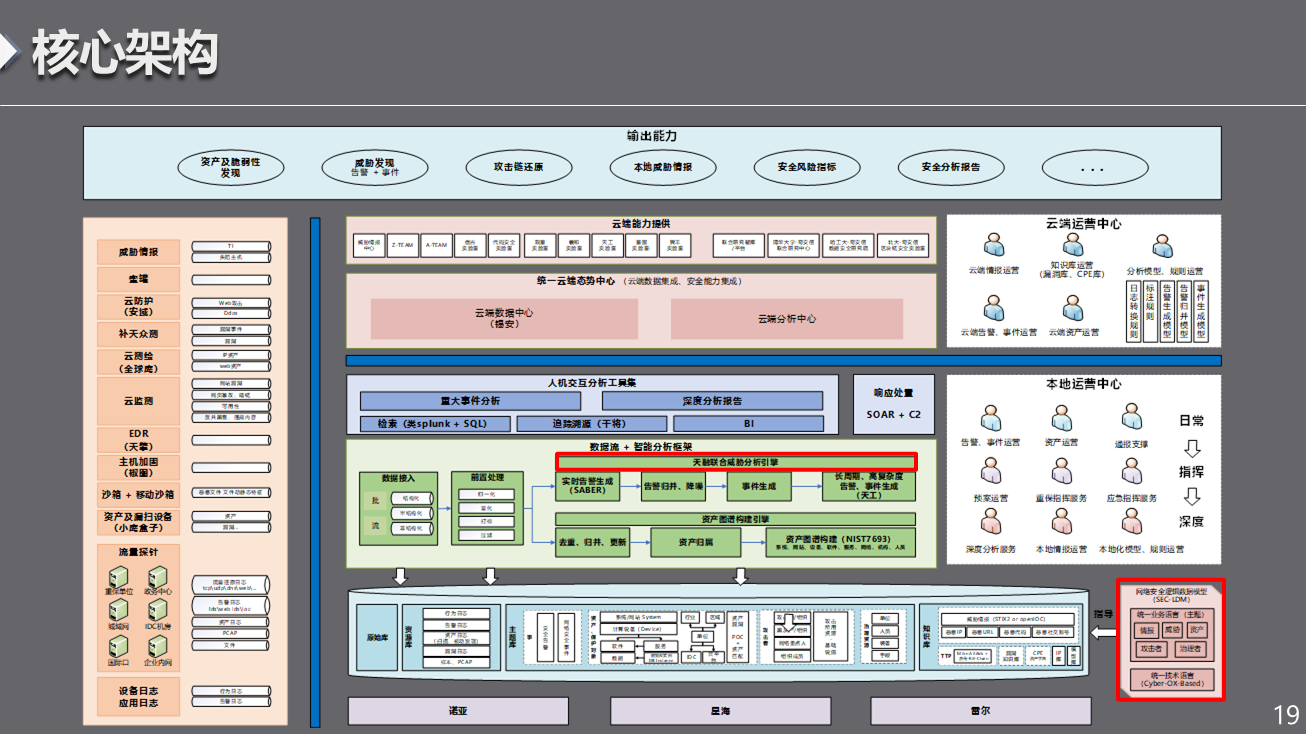
Task: Click the 事件生成 box
Action: pos(759,487)
